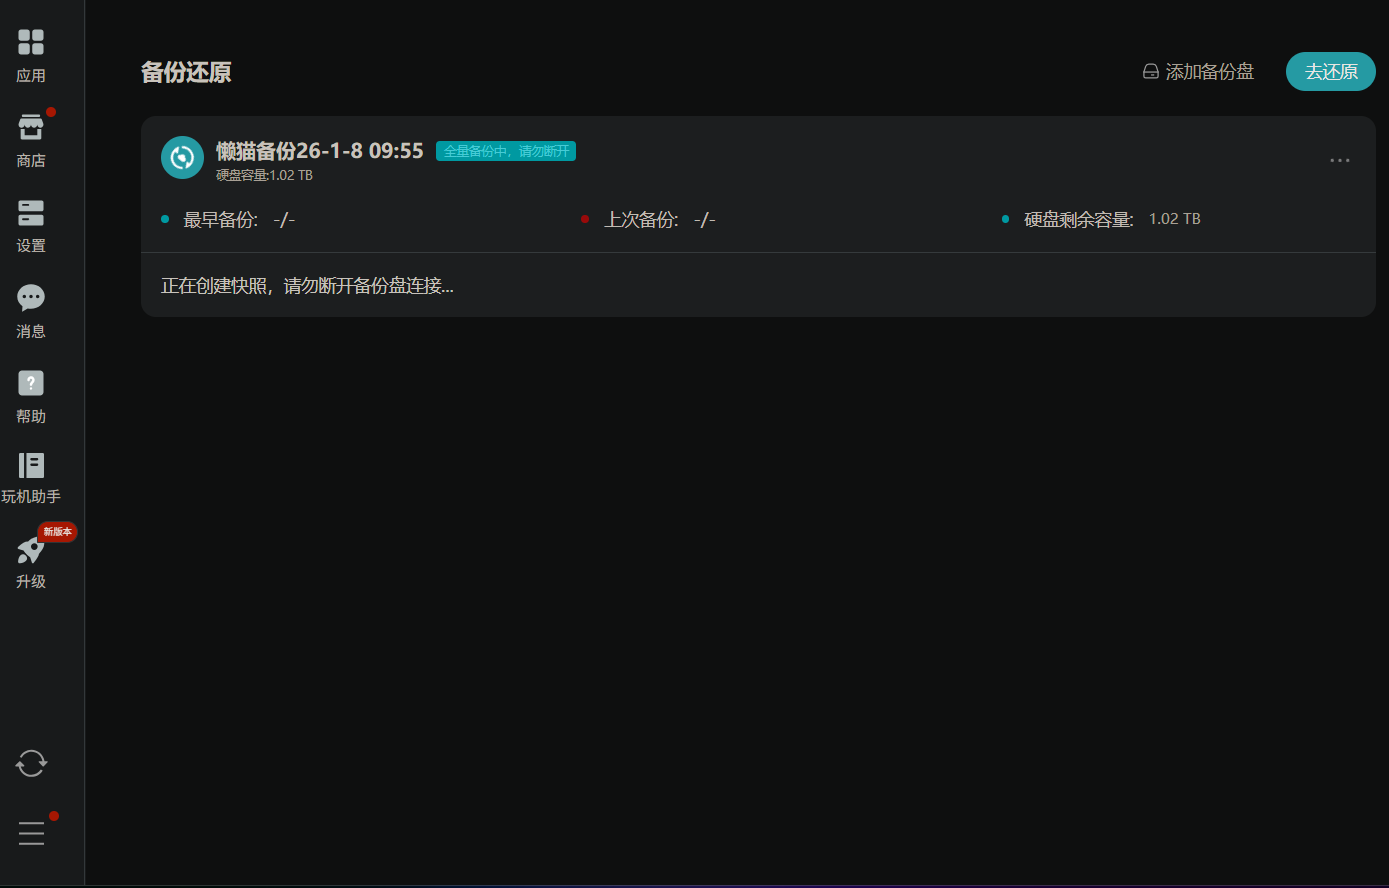The height and width of the screenshot is (888, 1389).
Task: Click the 添加备份盘 button
Action: pyautogui.click(x=1198, y=72)
